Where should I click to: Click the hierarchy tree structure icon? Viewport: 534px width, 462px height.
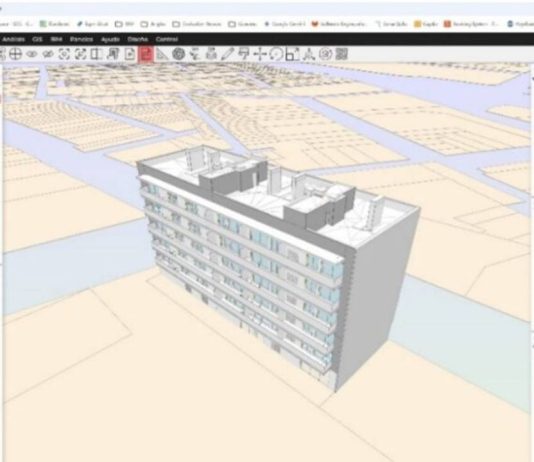point(195,54)
